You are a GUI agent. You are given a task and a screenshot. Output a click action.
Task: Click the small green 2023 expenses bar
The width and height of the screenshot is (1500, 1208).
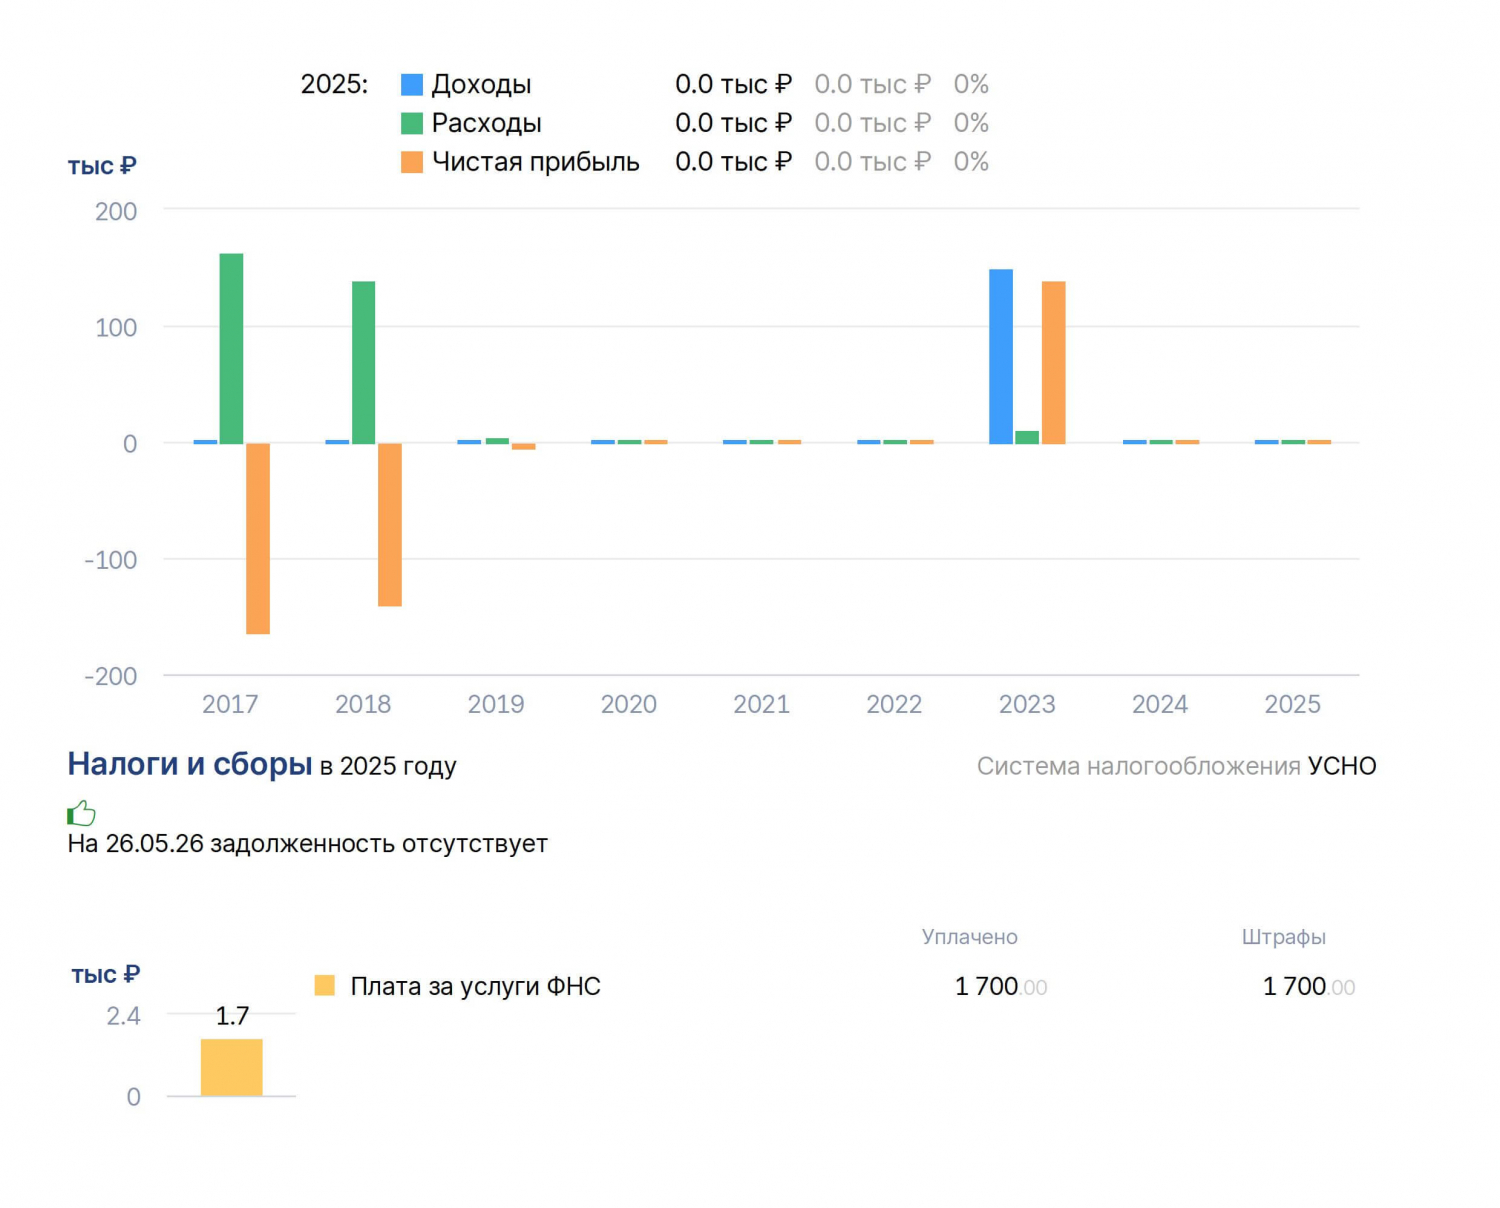click(x=1027, y=438)
